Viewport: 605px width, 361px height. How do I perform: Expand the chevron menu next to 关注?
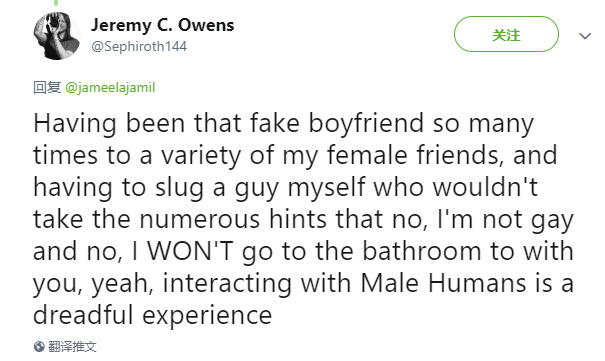tap(585, 36)
